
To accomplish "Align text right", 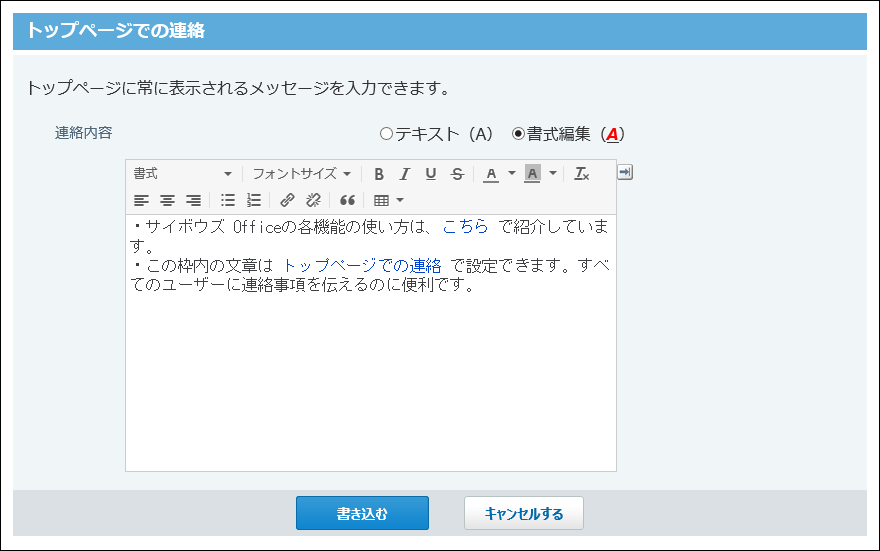I will (193, 200).
